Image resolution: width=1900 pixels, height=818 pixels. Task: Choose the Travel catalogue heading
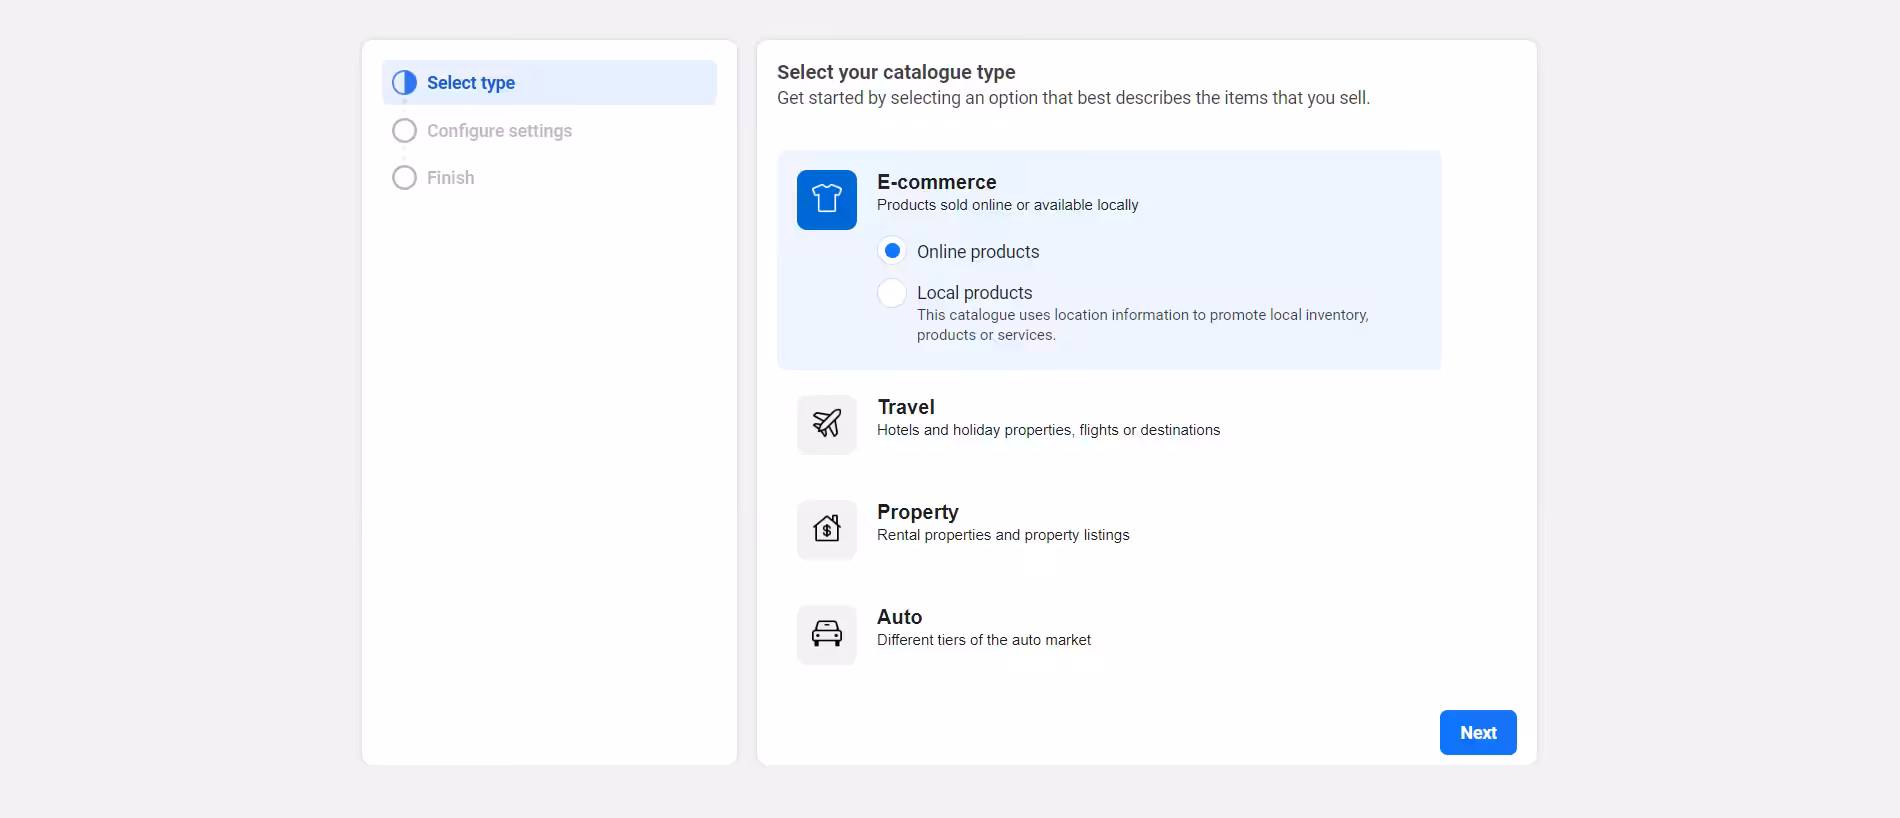906,407
